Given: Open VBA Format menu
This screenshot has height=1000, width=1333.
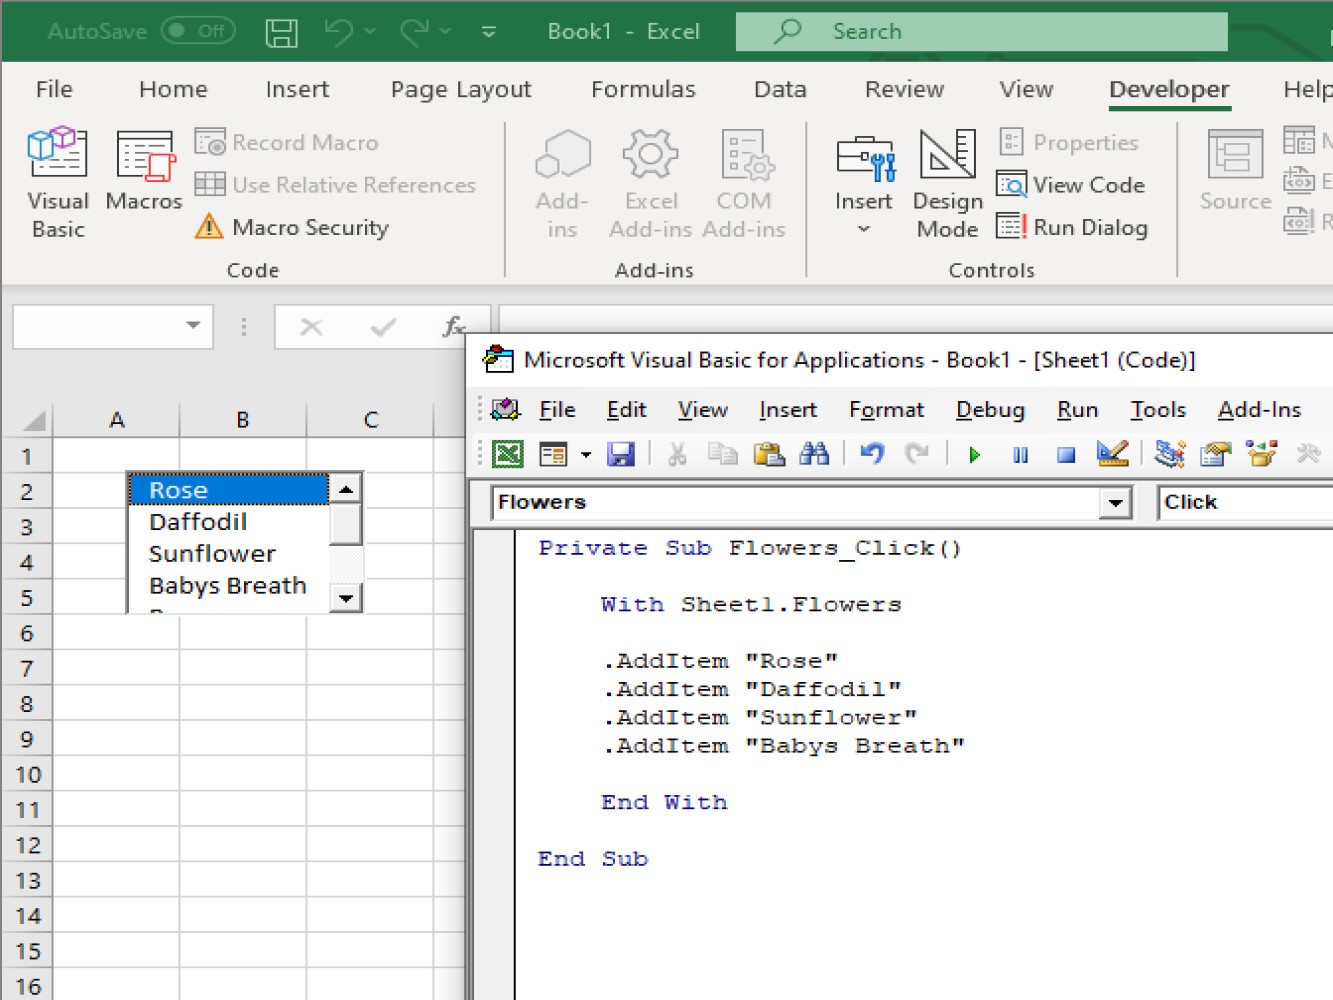Looking at the screenshot, I should point(886,410).
